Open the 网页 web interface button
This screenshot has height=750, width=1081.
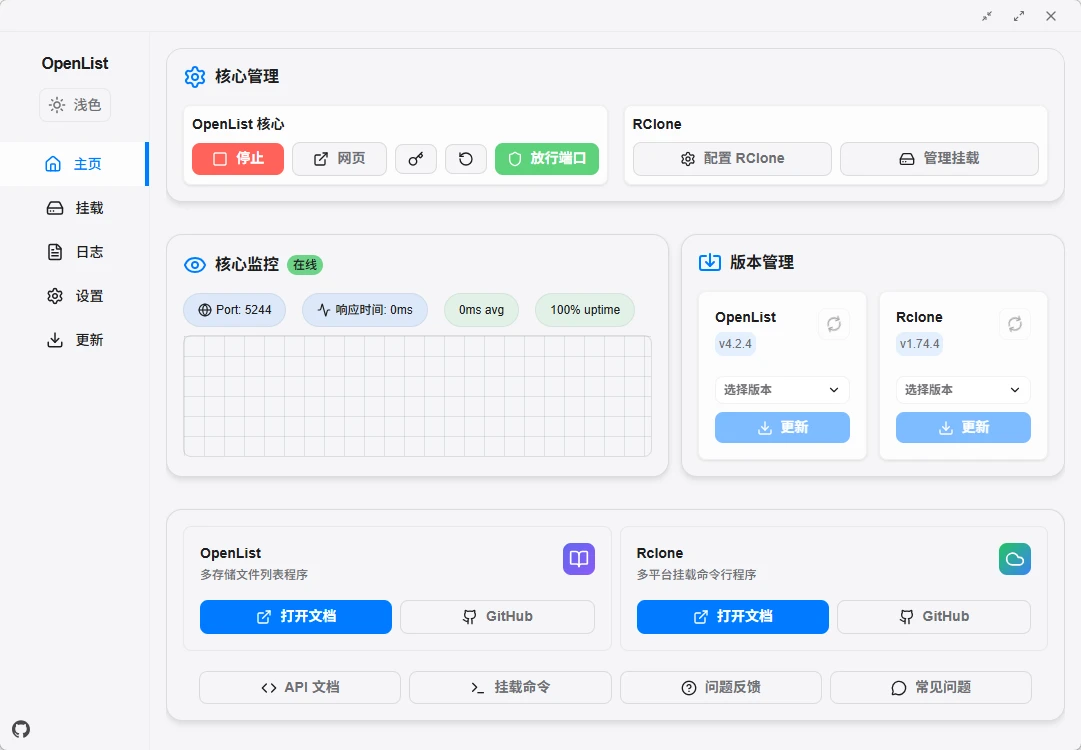click(x=339, y=159)
